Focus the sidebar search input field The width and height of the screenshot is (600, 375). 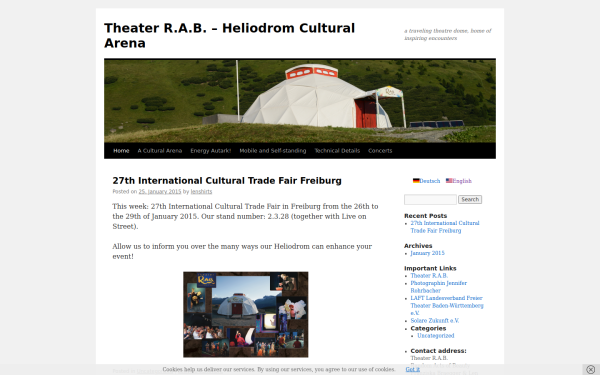click(430, 199)
